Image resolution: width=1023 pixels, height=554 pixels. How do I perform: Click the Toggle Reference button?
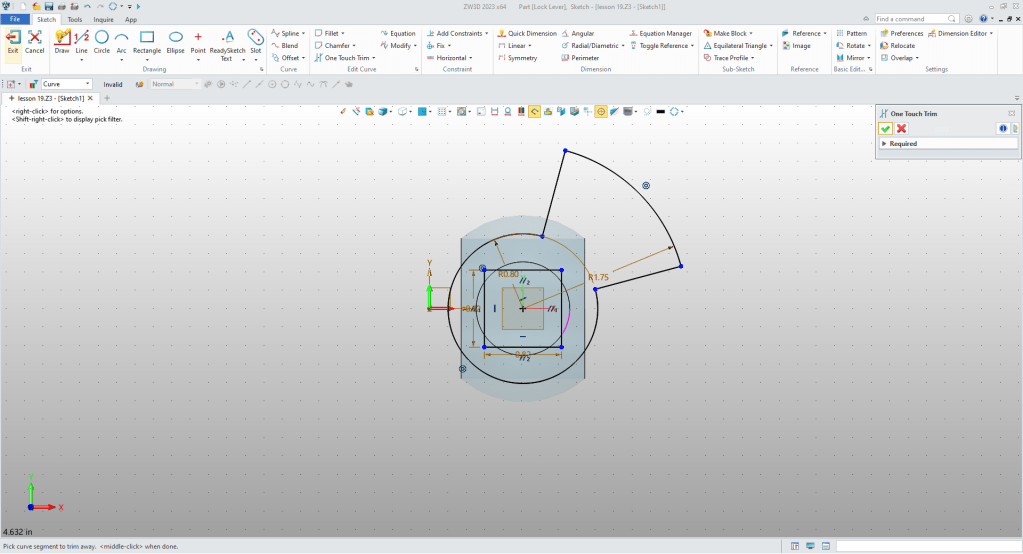tap(659, 45)
